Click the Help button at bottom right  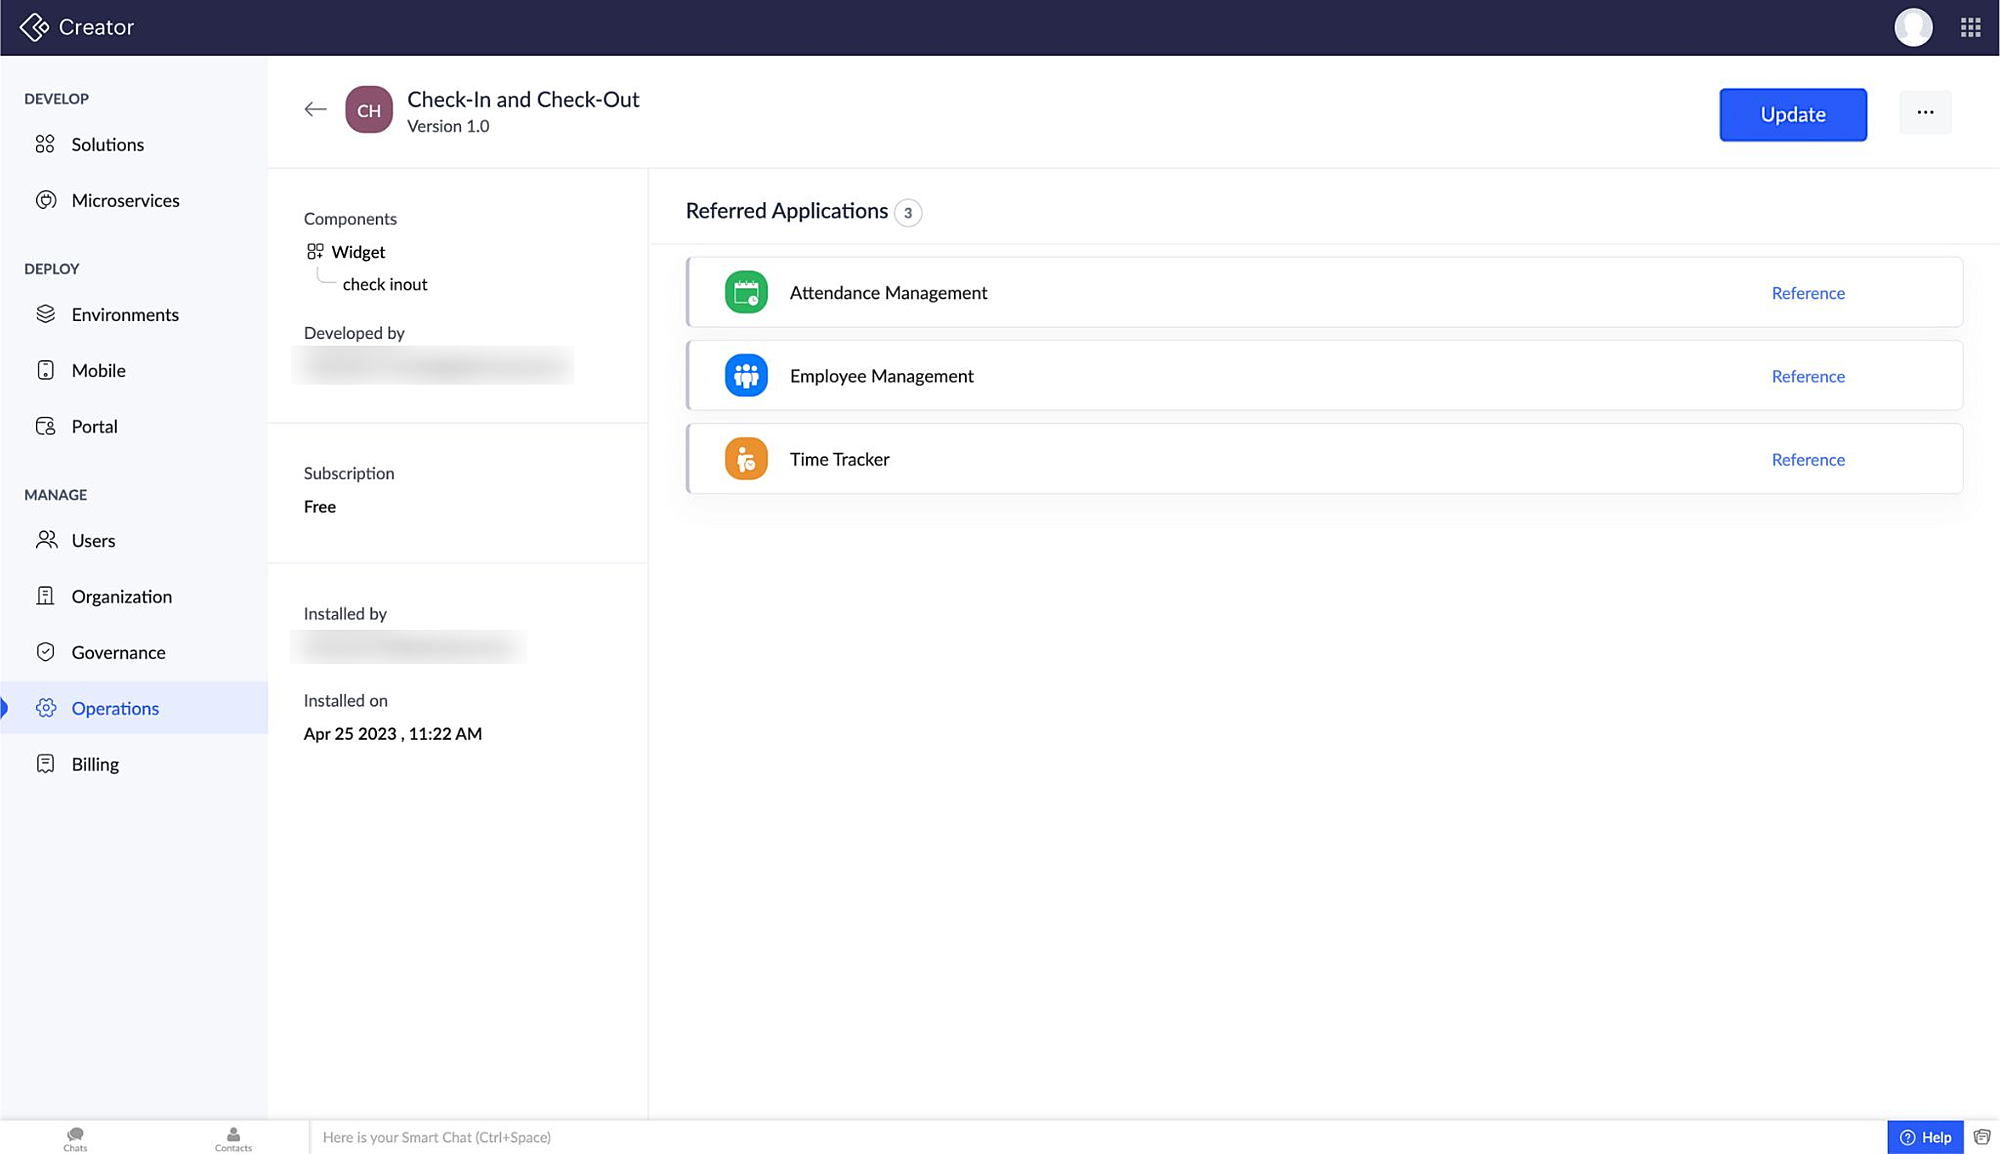click(x=1925, y=1137)
